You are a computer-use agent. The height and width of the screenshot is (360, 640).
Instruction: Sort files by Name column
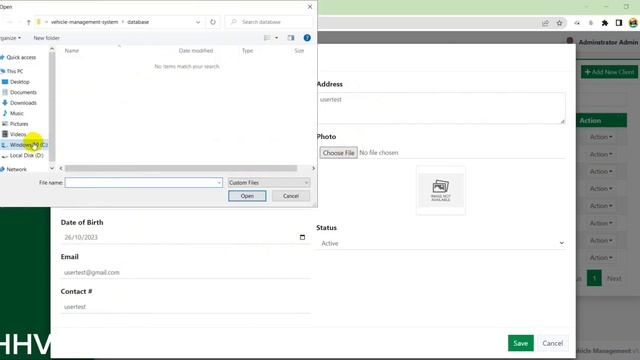coord(72,51)
